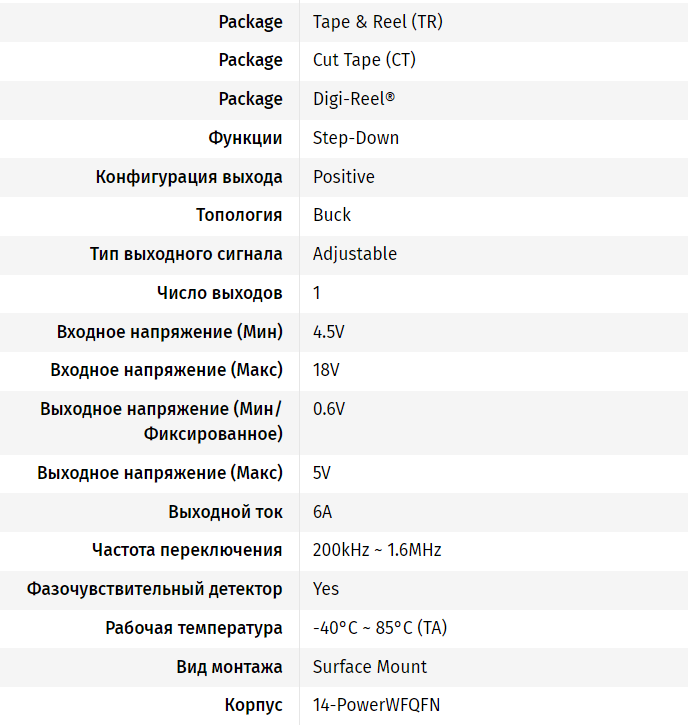Viewport: 688px width, 725px height.
Task: Click the "Выходной ток" label
Action: pos(226,512)
